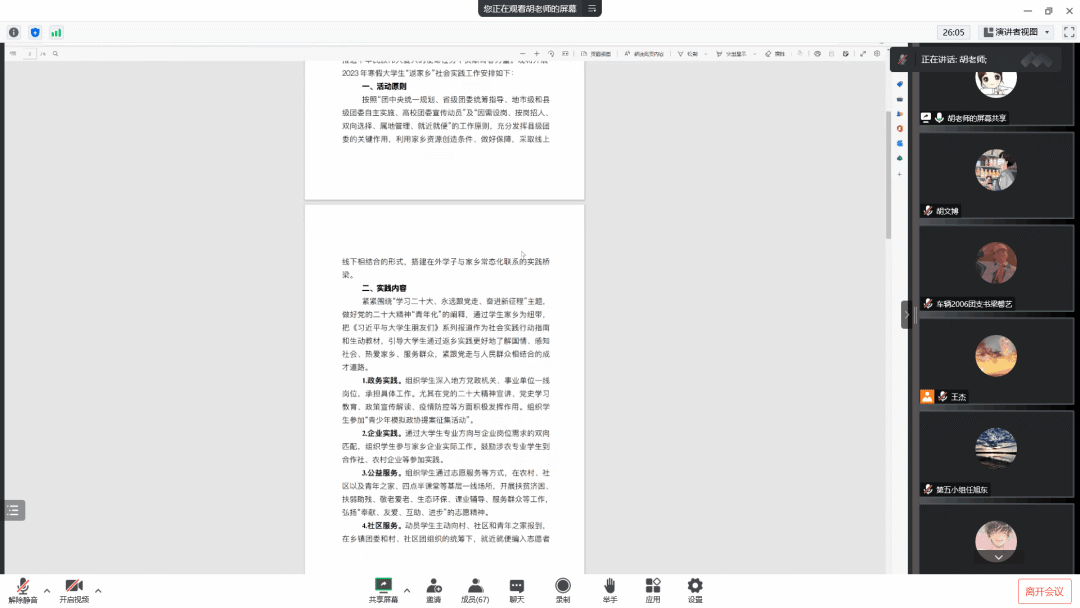This screenshot has width=1080, height=608.
Task: Click the Share Screen (共享屏幕) button
Action: [x=382, y=589]
